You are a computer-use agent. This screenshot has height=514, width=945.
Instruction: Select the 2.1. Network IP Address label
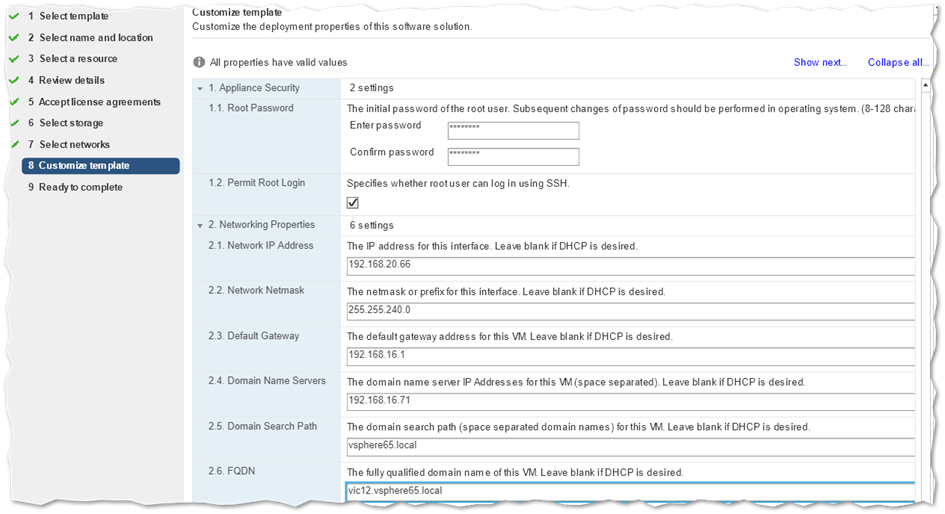pos(261,245)
